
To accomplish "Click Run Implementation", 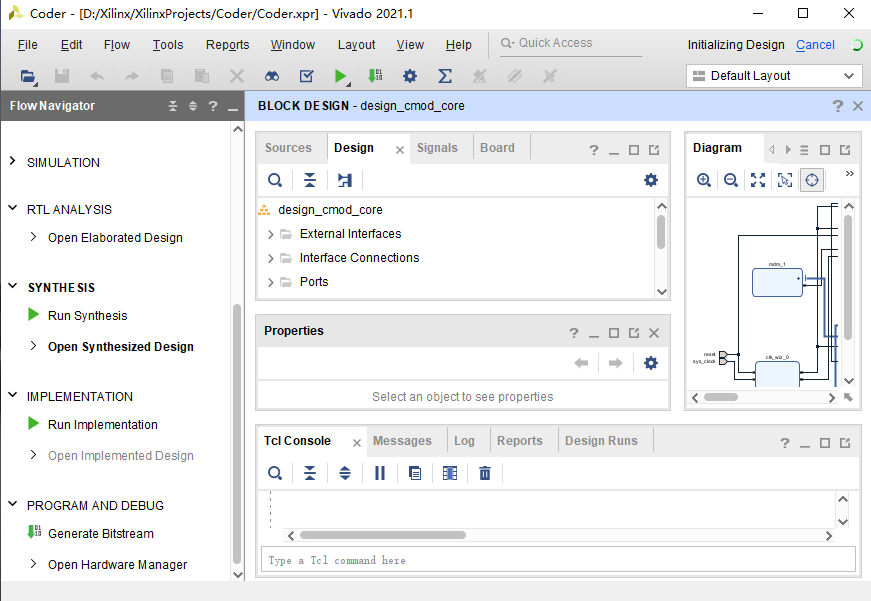I will pos(102,424).
